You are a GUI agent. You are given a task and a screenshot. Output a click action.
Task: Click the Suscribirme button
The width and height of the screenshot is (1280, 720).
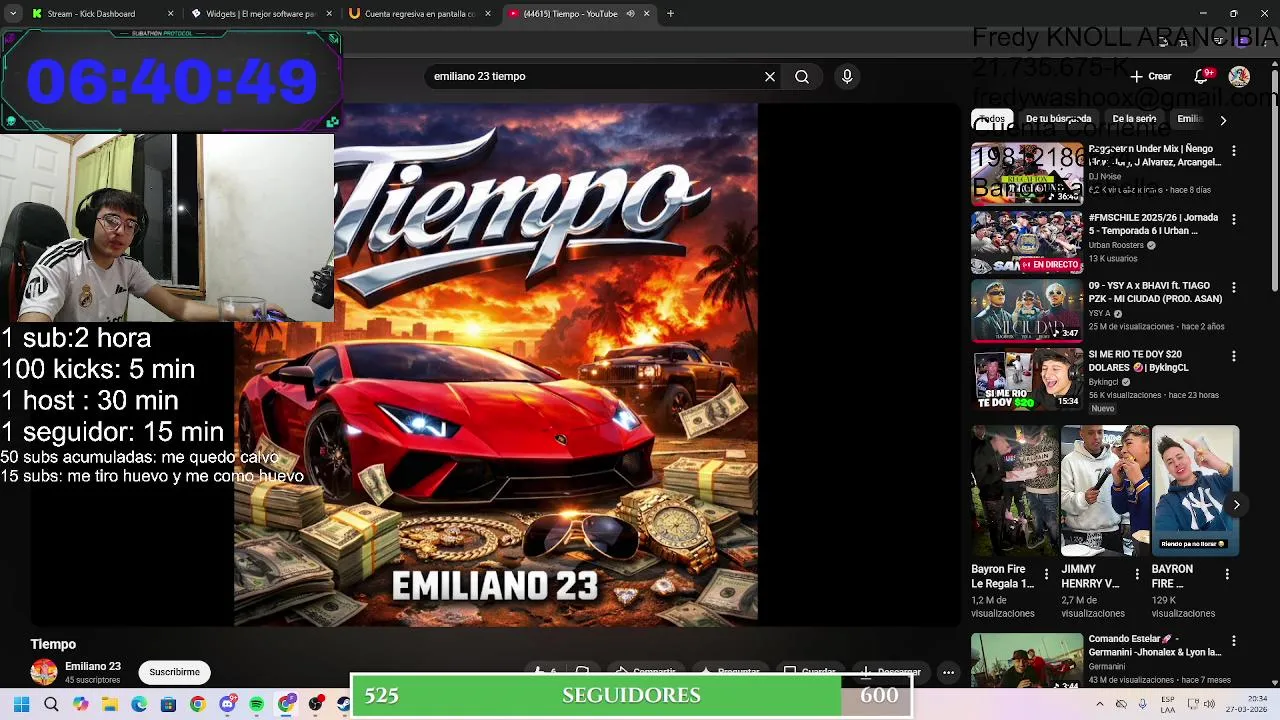174,672
